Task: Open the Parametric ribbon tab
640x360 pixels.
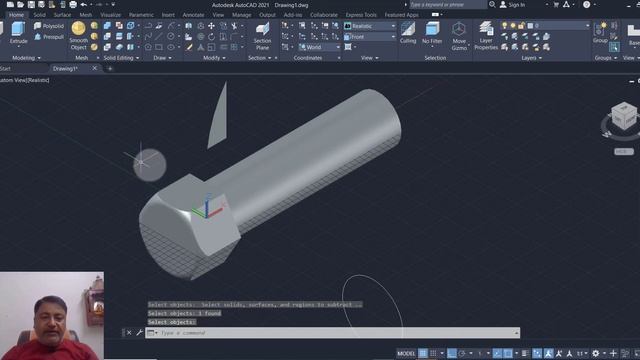Action: (141, 15)
